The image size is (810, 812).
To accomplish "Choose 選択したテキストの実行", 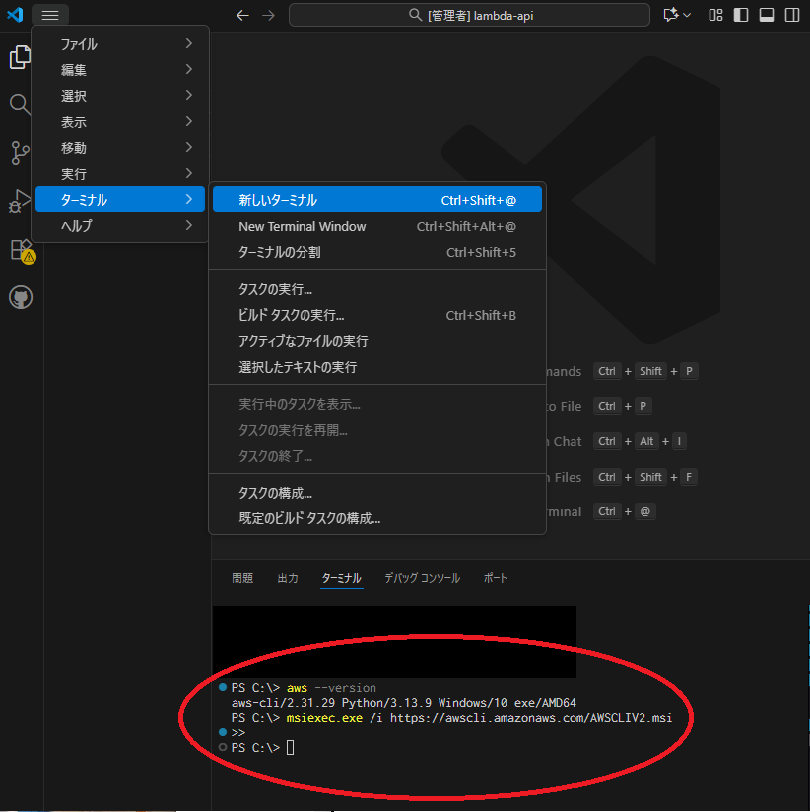I will coord(377,367).
